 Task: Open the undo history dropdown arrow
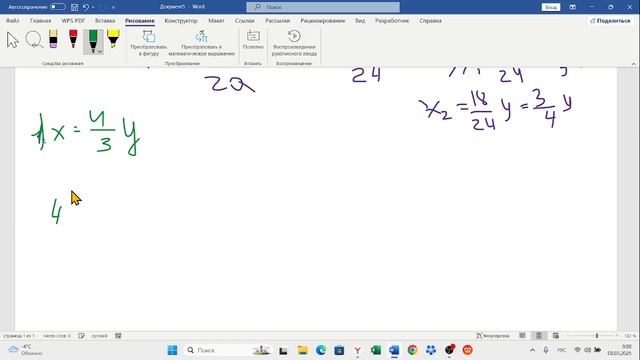(x=93, y=7)
